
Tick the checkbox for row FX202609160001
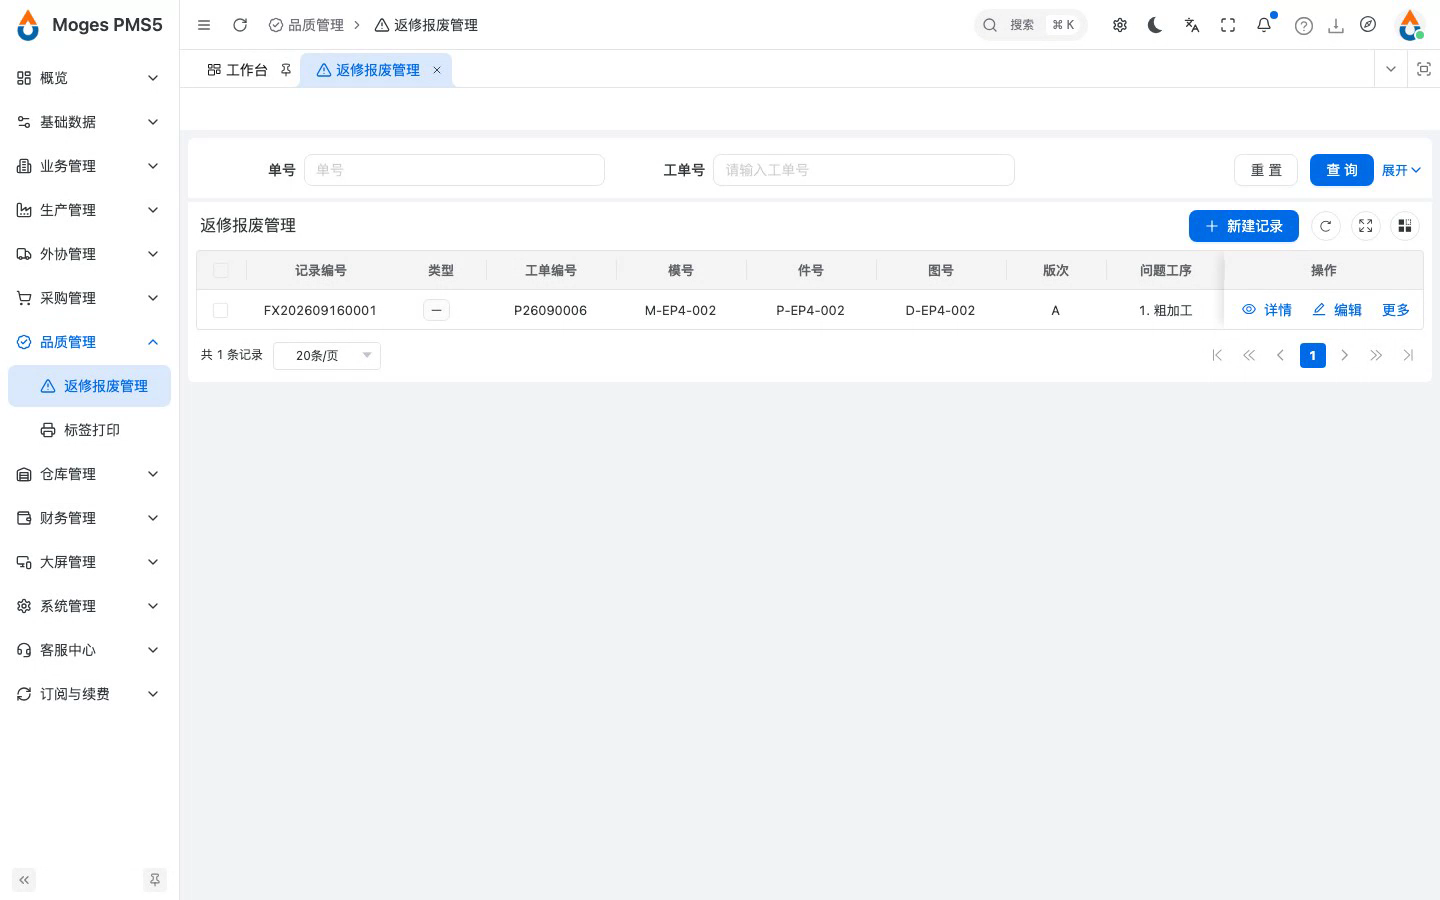[221, 310]
